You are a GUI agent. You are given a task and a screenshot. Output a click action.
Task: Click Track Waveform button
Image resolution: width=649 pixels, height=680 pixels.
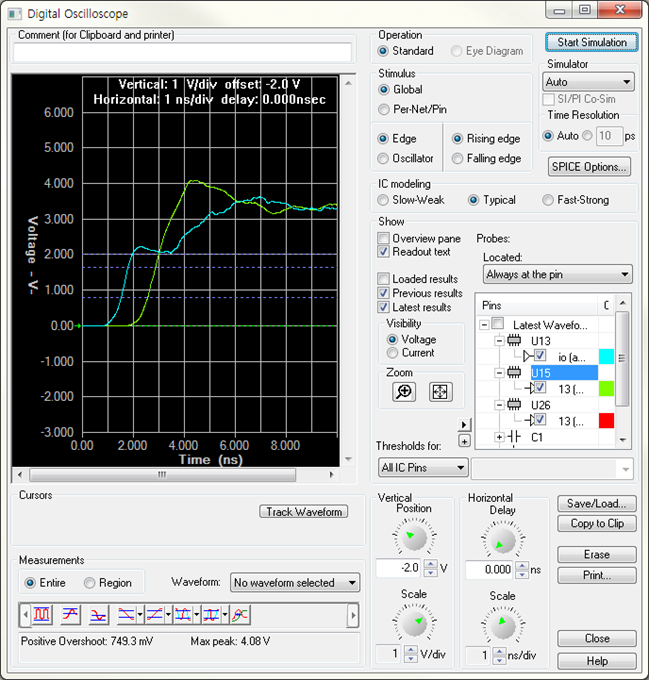303,512
